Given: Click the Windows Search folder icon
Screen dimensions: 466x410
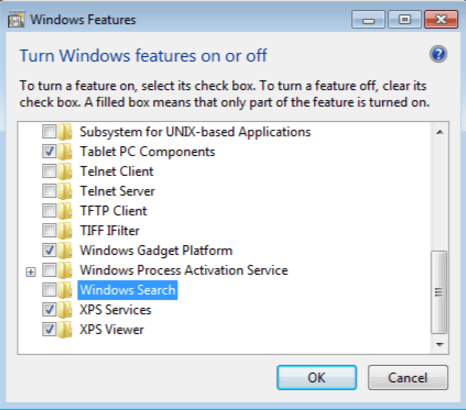Looking at the screenshot, I should tap(65, 290).
